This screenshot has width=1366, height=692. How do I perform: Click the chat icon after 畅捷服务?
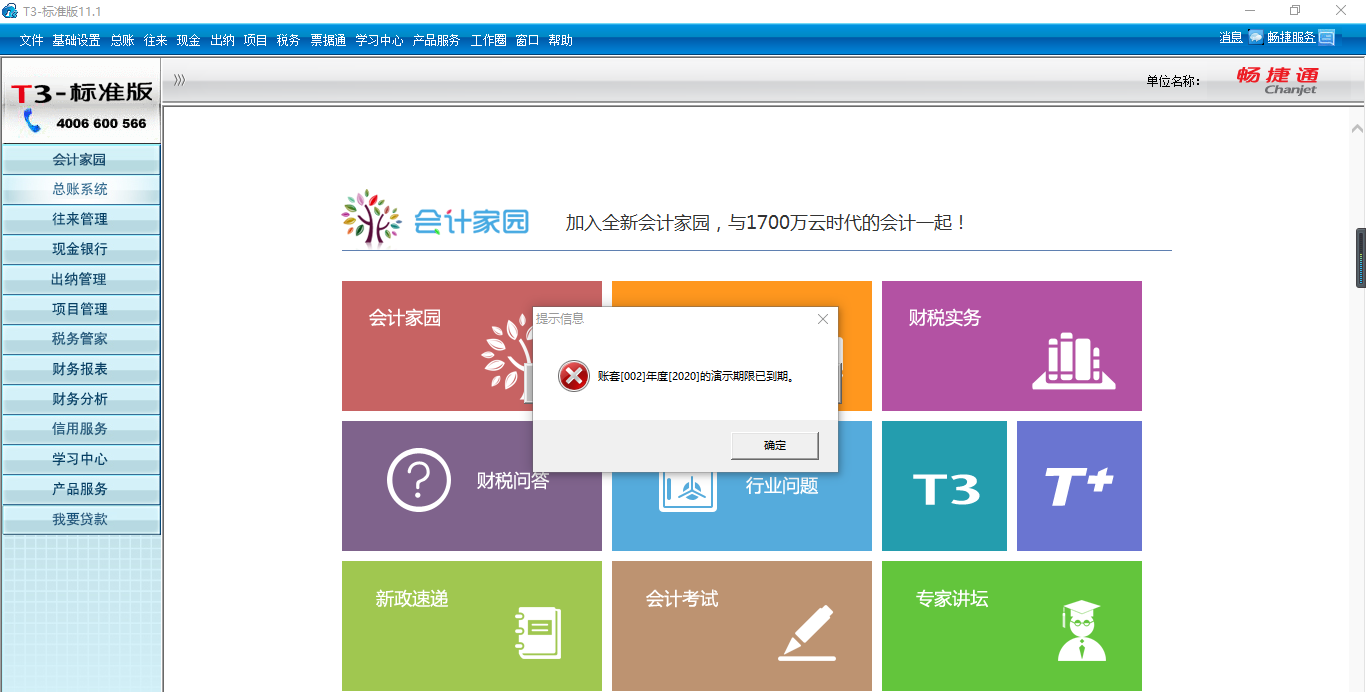(1327, 37)
